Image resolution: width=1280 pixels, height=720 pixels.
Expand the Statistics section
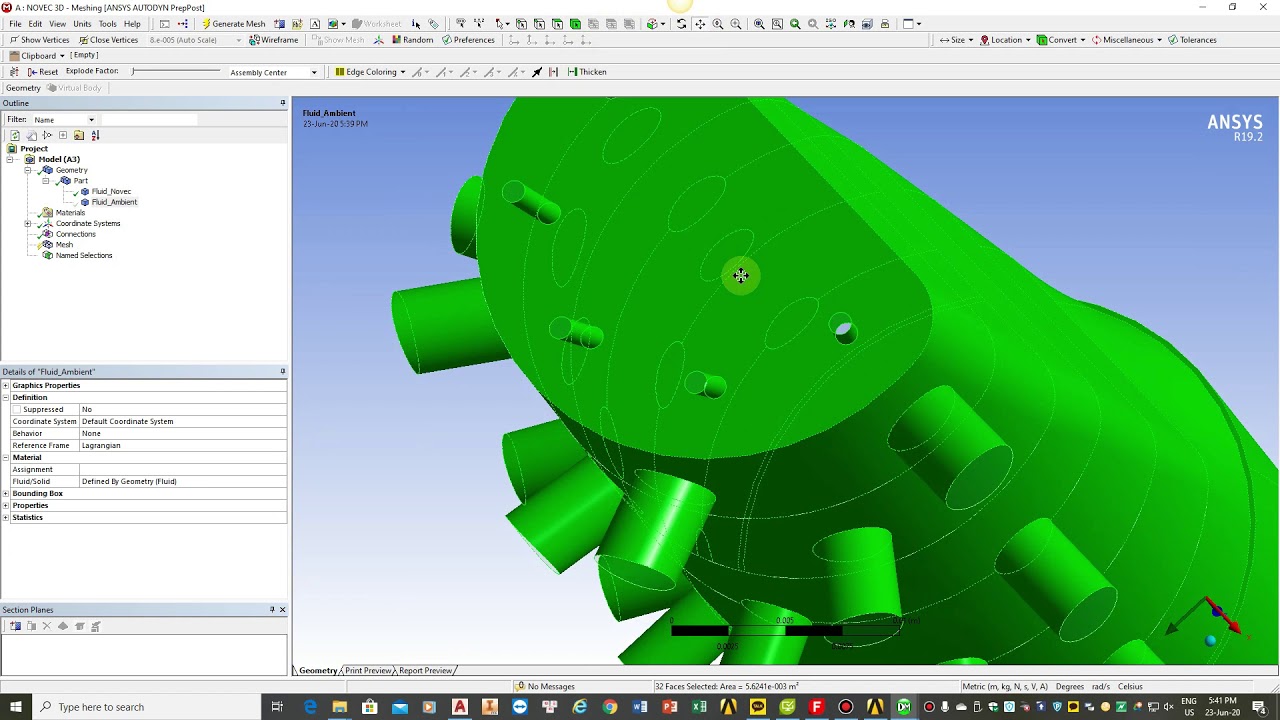point(6,517)
